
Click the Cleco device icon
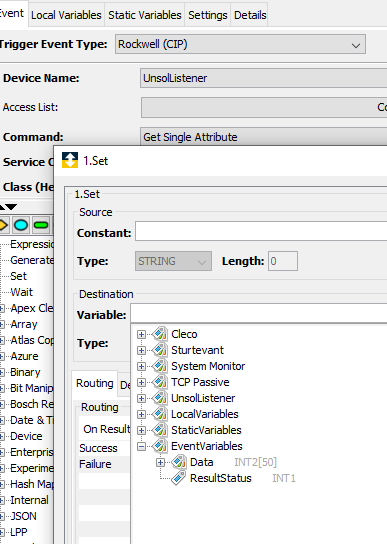coord(160,334)
